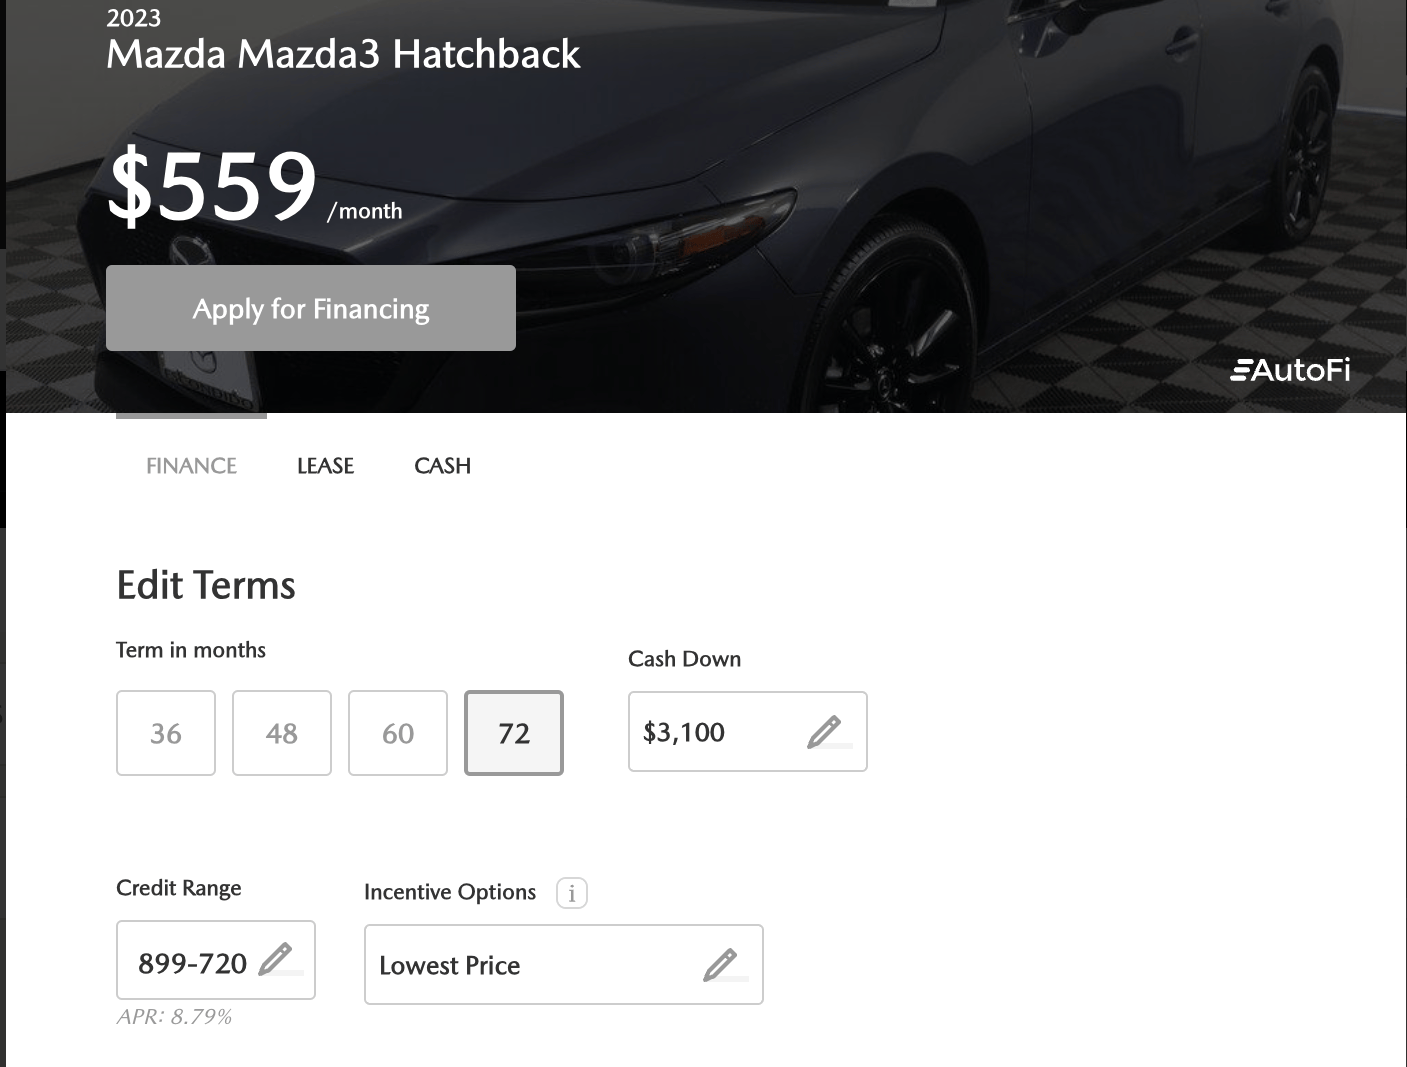Switch to the CASH tab
1407x1067 pixels.
442,466
